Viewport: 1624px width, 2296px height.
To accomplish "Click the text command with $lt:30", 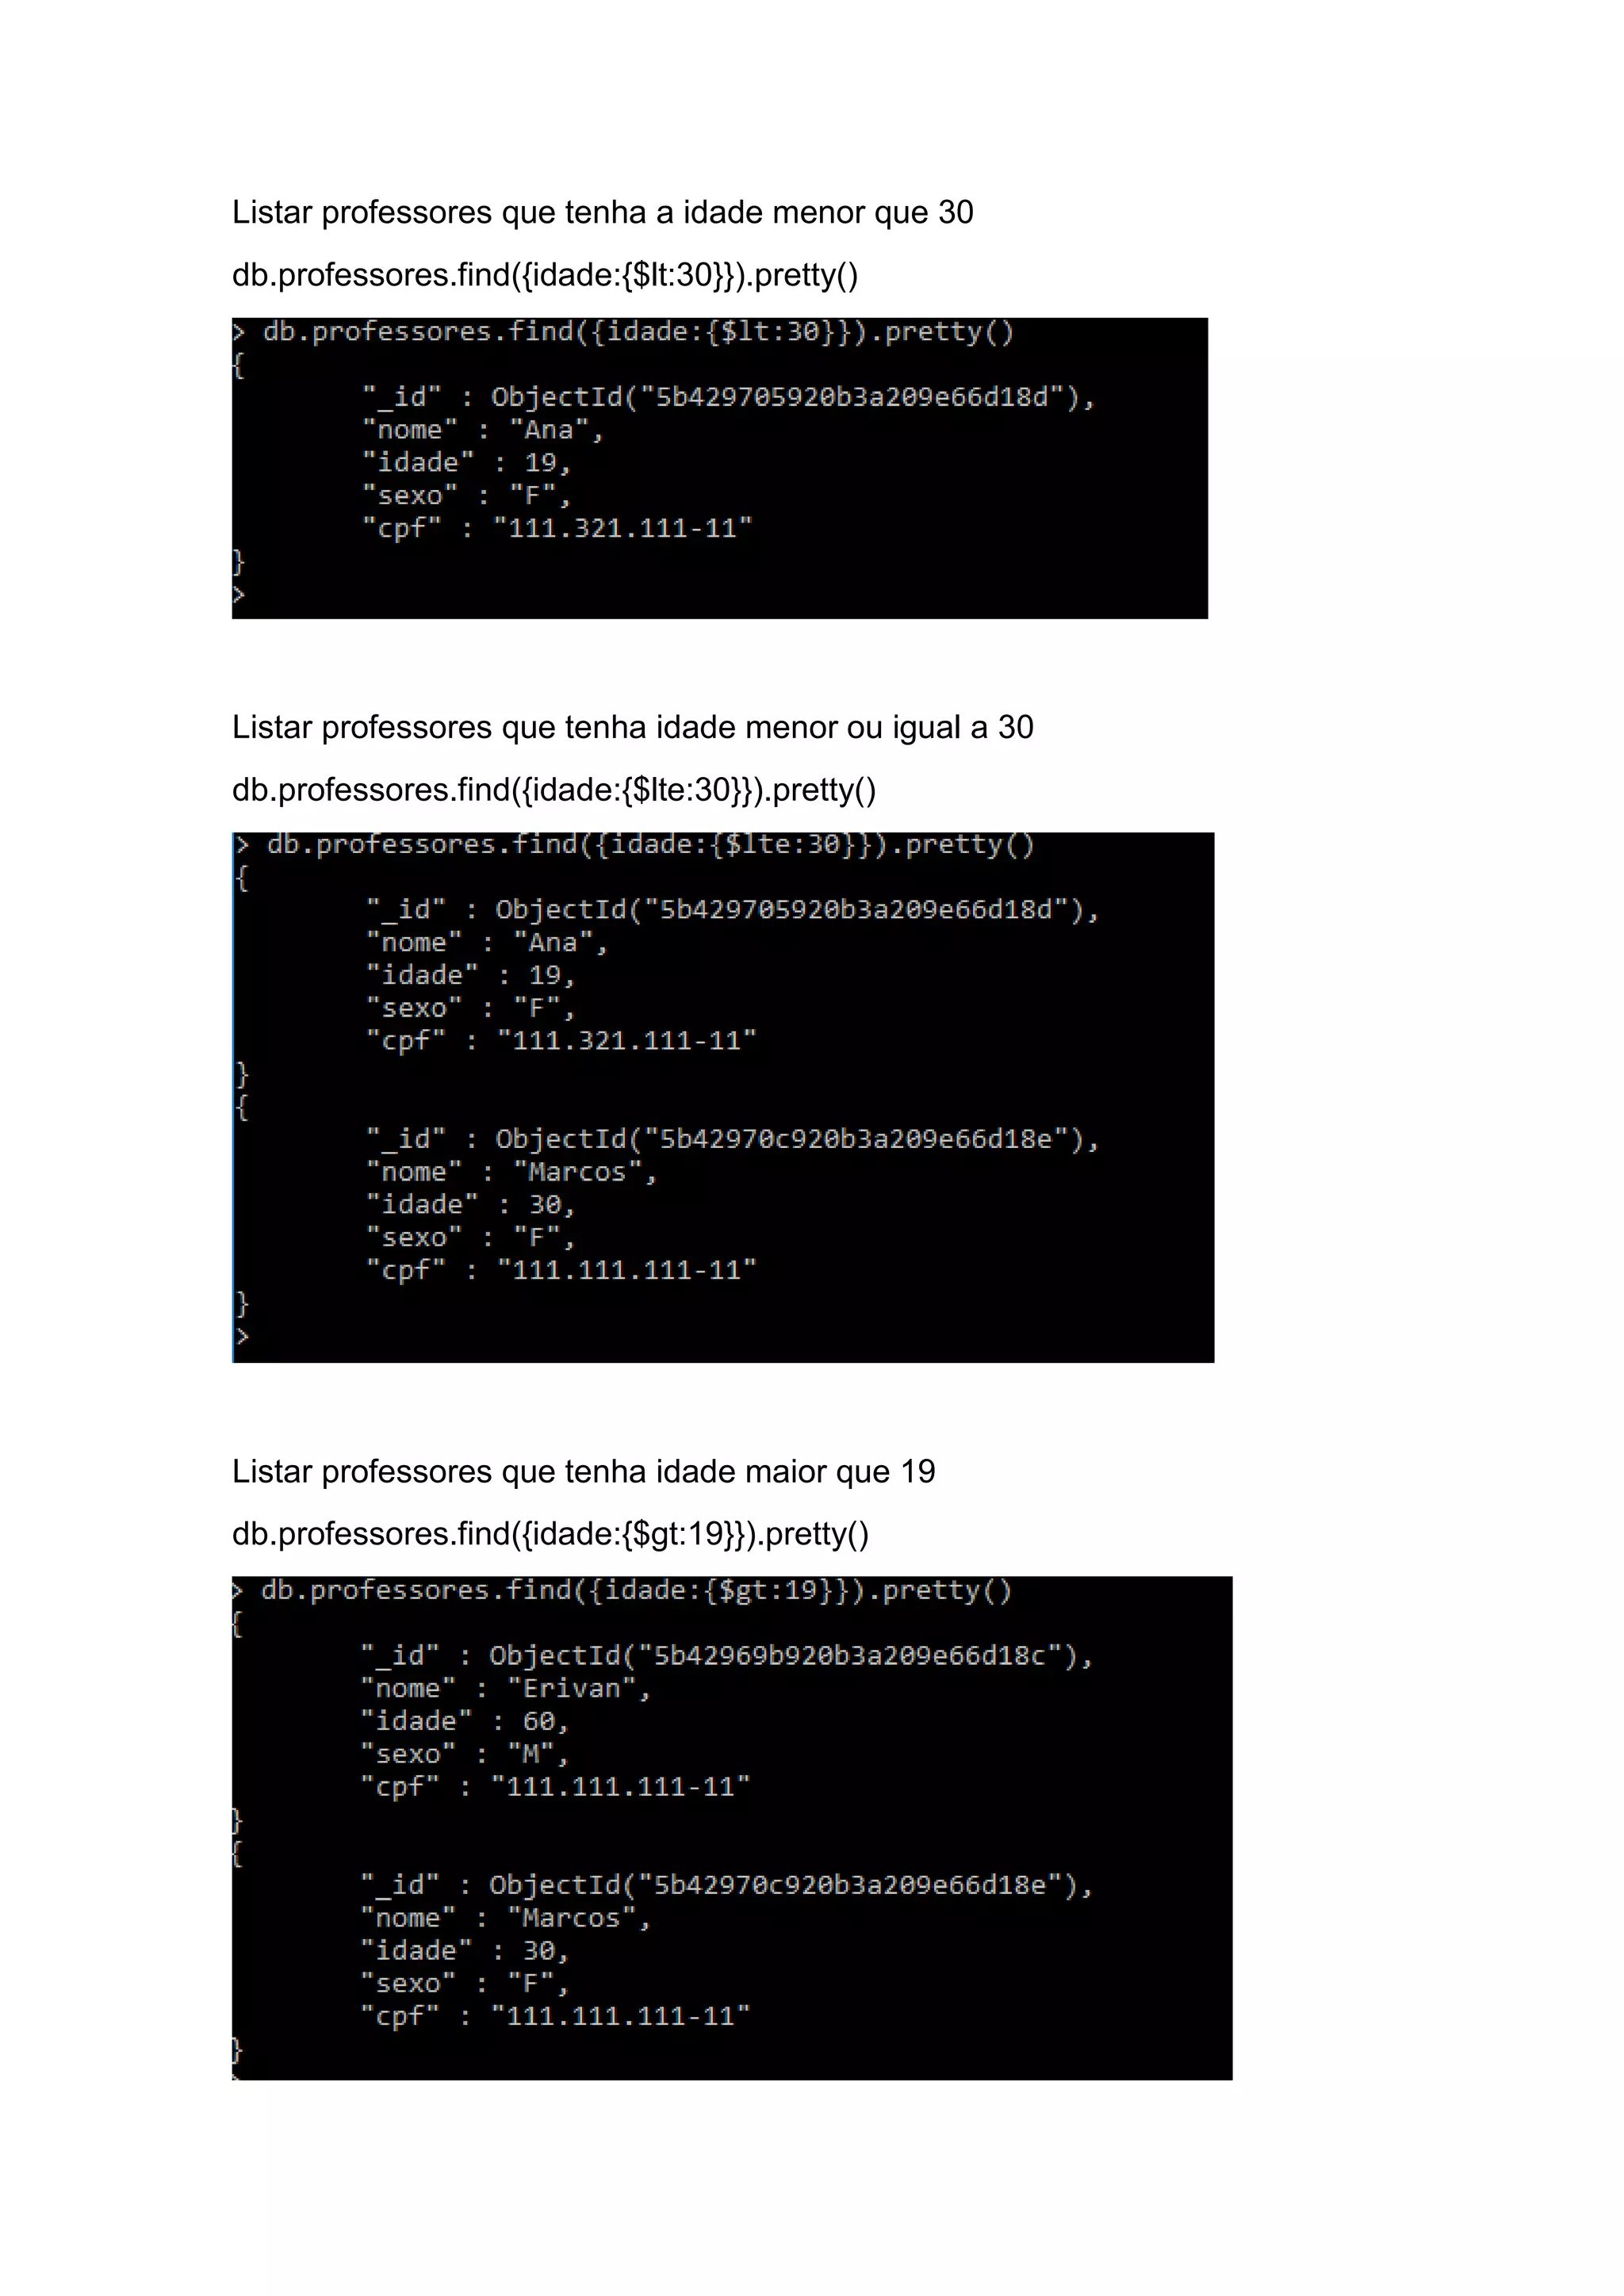I will tap(545, 275).
